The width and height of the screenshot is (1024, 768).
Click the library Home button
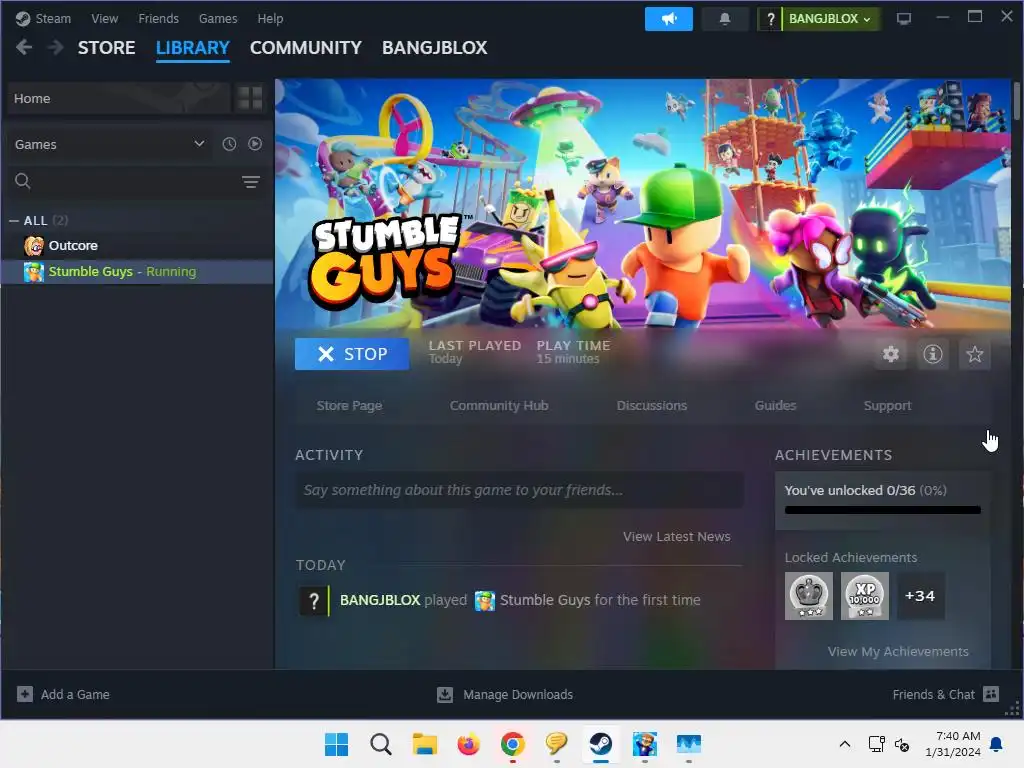119,99
